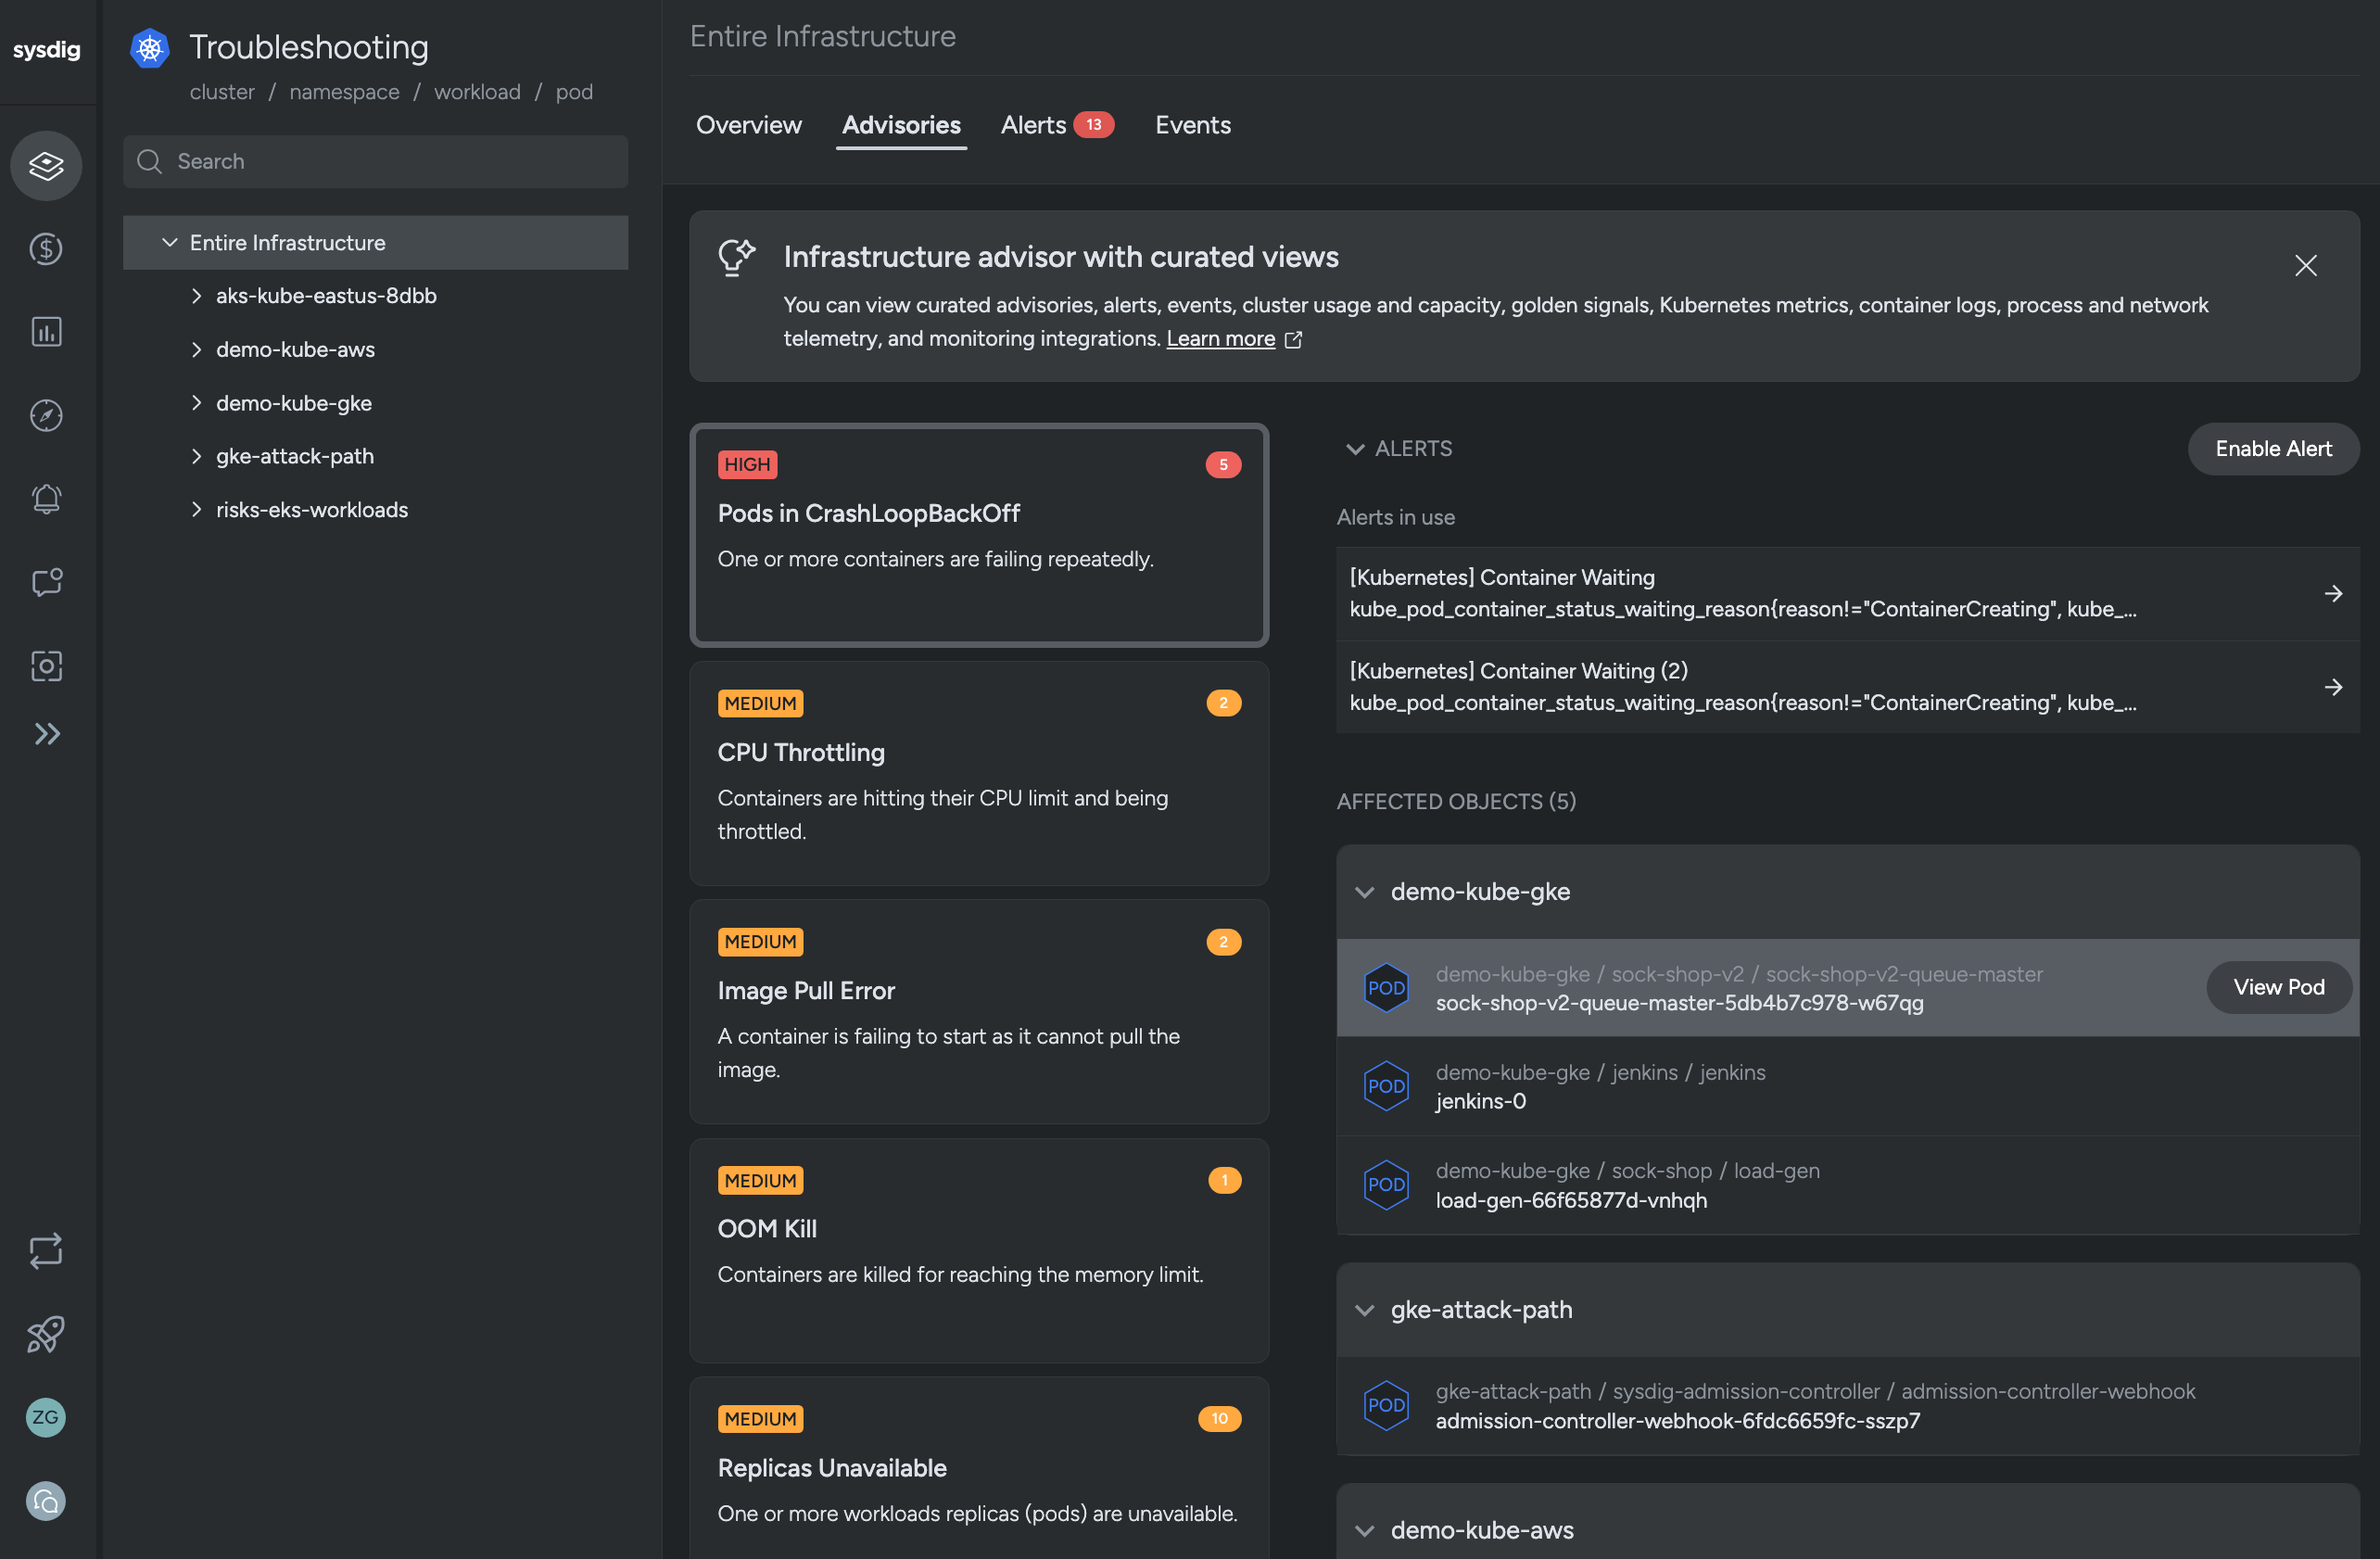
Task: Click the search magnifier icon
Action: (150, 161)
